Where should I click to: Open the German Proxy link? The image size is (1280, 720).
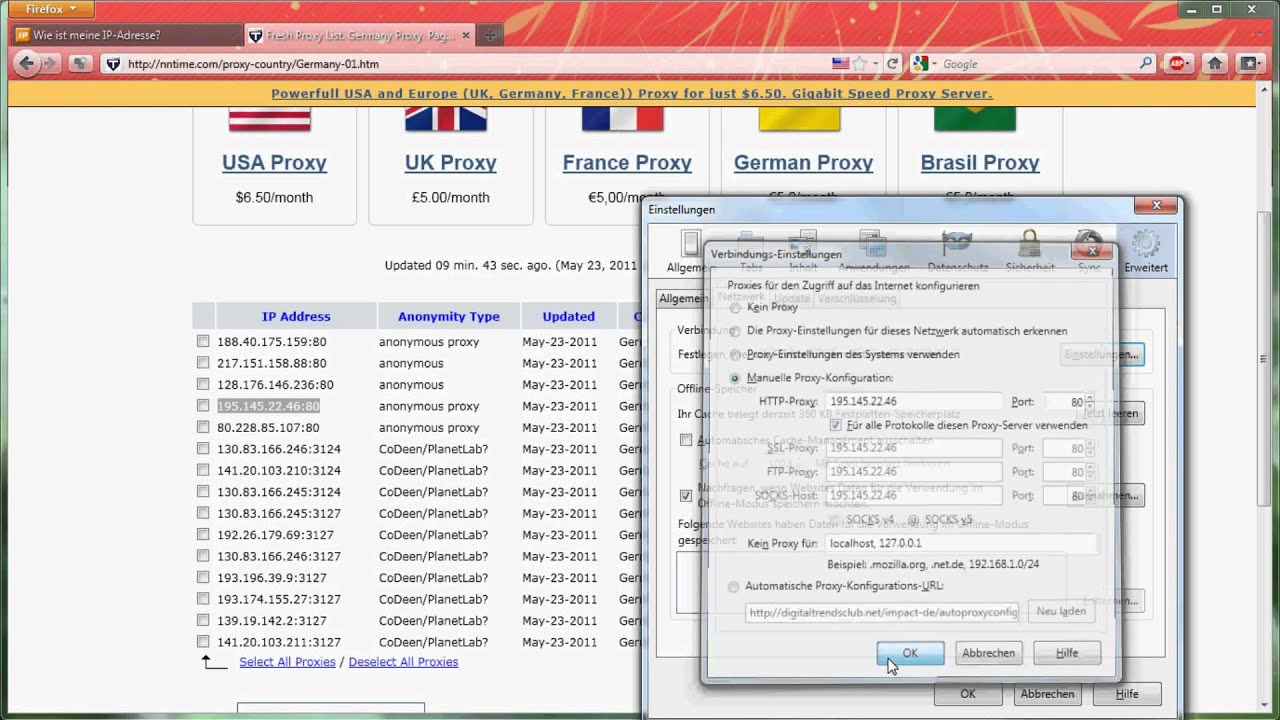(x=803, y=162)
